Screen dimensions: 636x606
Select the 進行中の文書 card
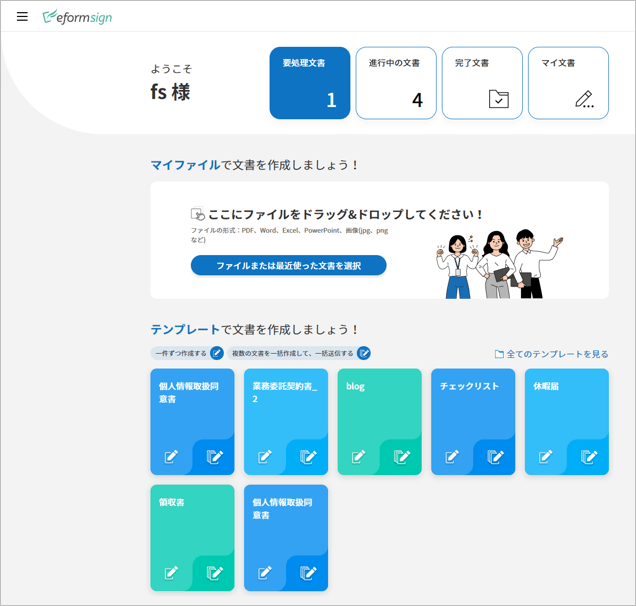396,83
